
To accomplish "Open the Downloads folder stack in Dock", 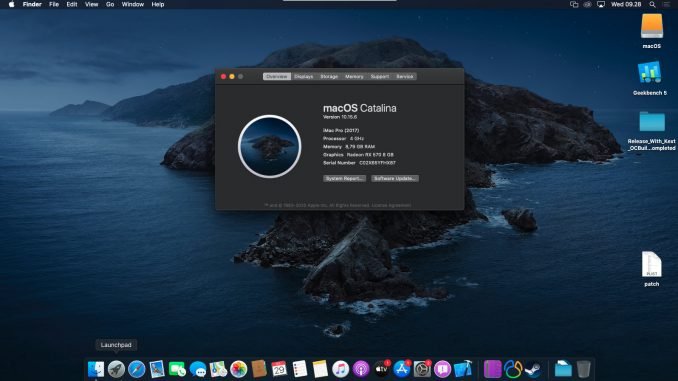I will click(x=563, y=369).
